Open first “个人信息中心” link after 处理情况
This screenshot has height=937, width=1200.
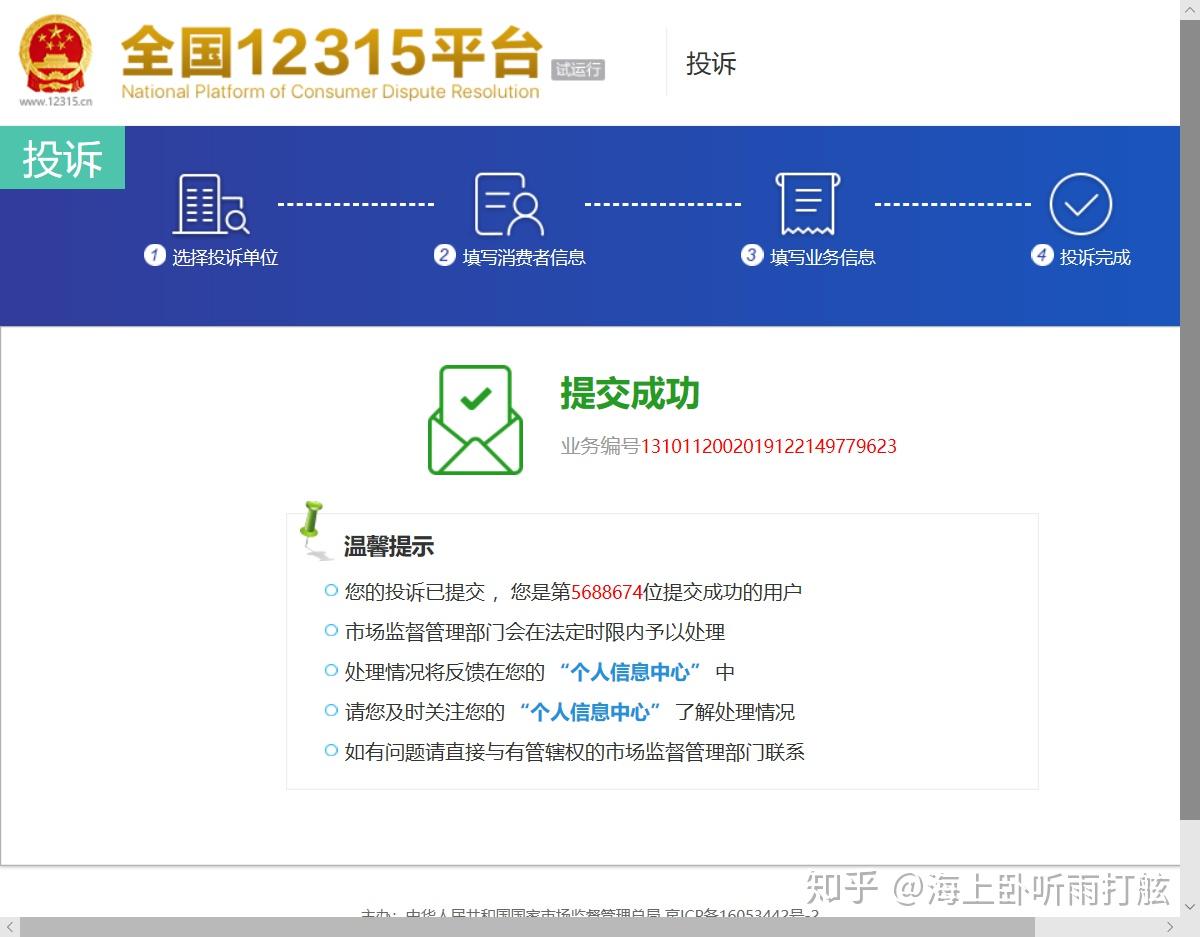(630, 672)
